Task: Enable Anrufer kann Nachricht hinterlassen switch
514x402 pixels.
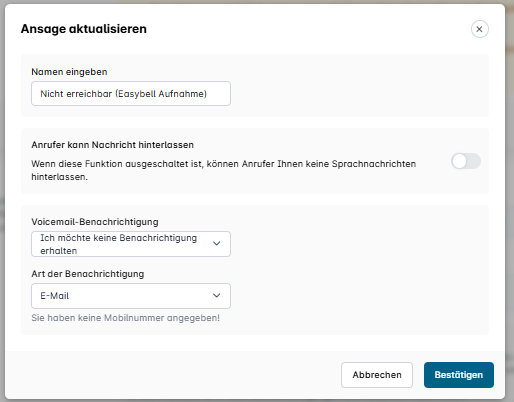Action: [466, 161]
